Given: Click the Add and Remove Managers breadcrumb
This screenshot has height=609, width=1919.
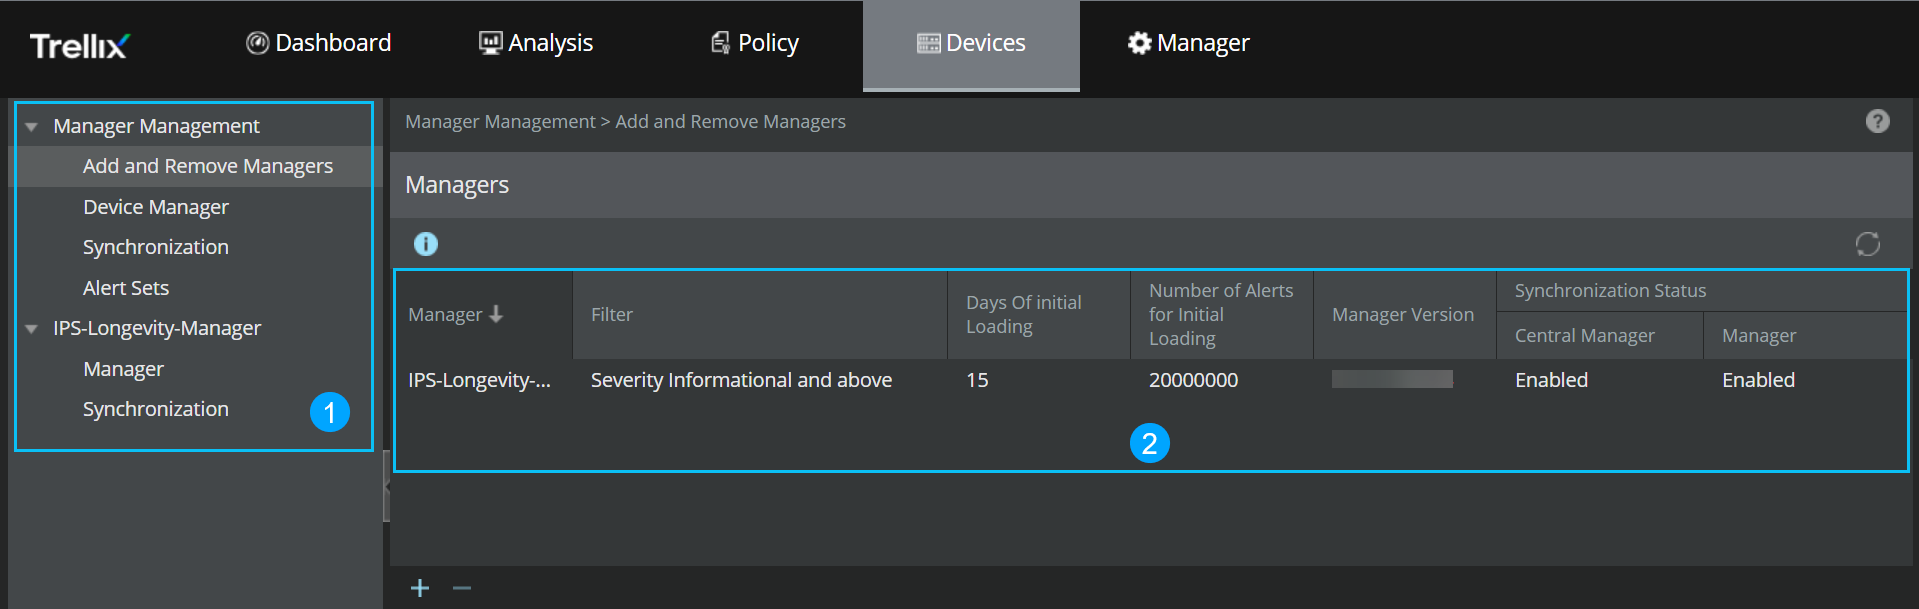Looking at the screenshot, I should pos(730,122).
